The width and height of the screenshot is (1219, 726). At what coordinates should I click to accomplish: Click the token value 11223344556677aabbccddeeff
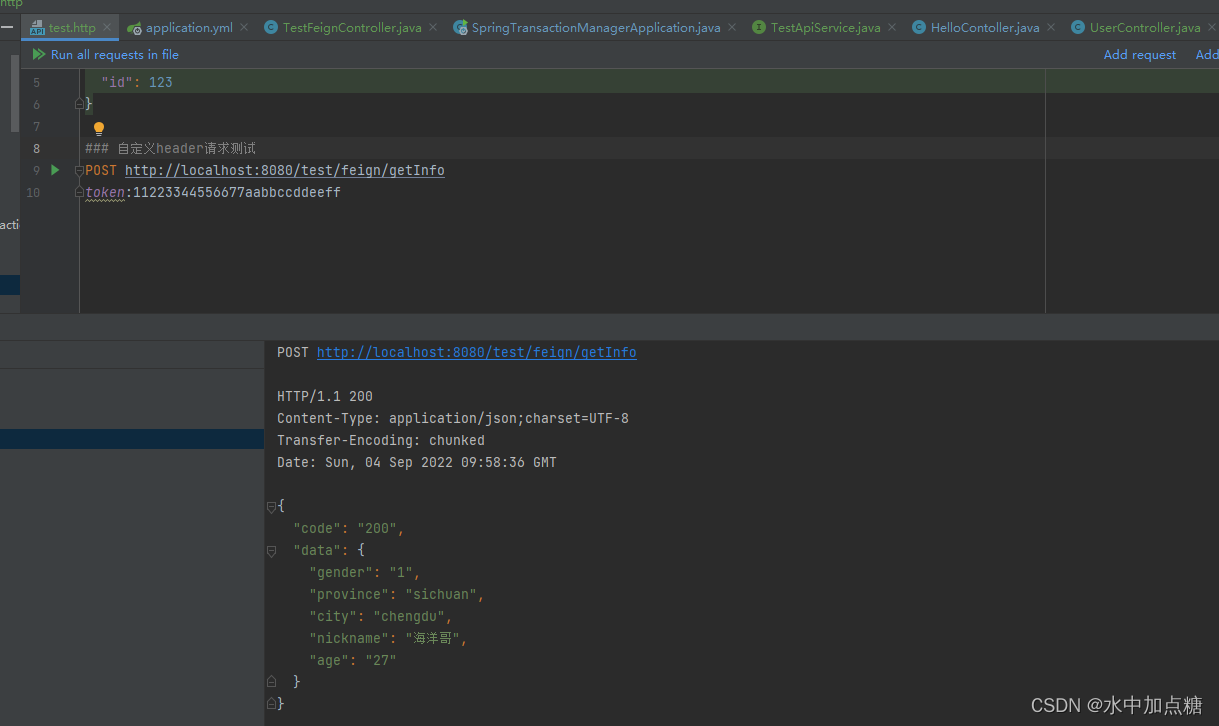click(237, 192)
